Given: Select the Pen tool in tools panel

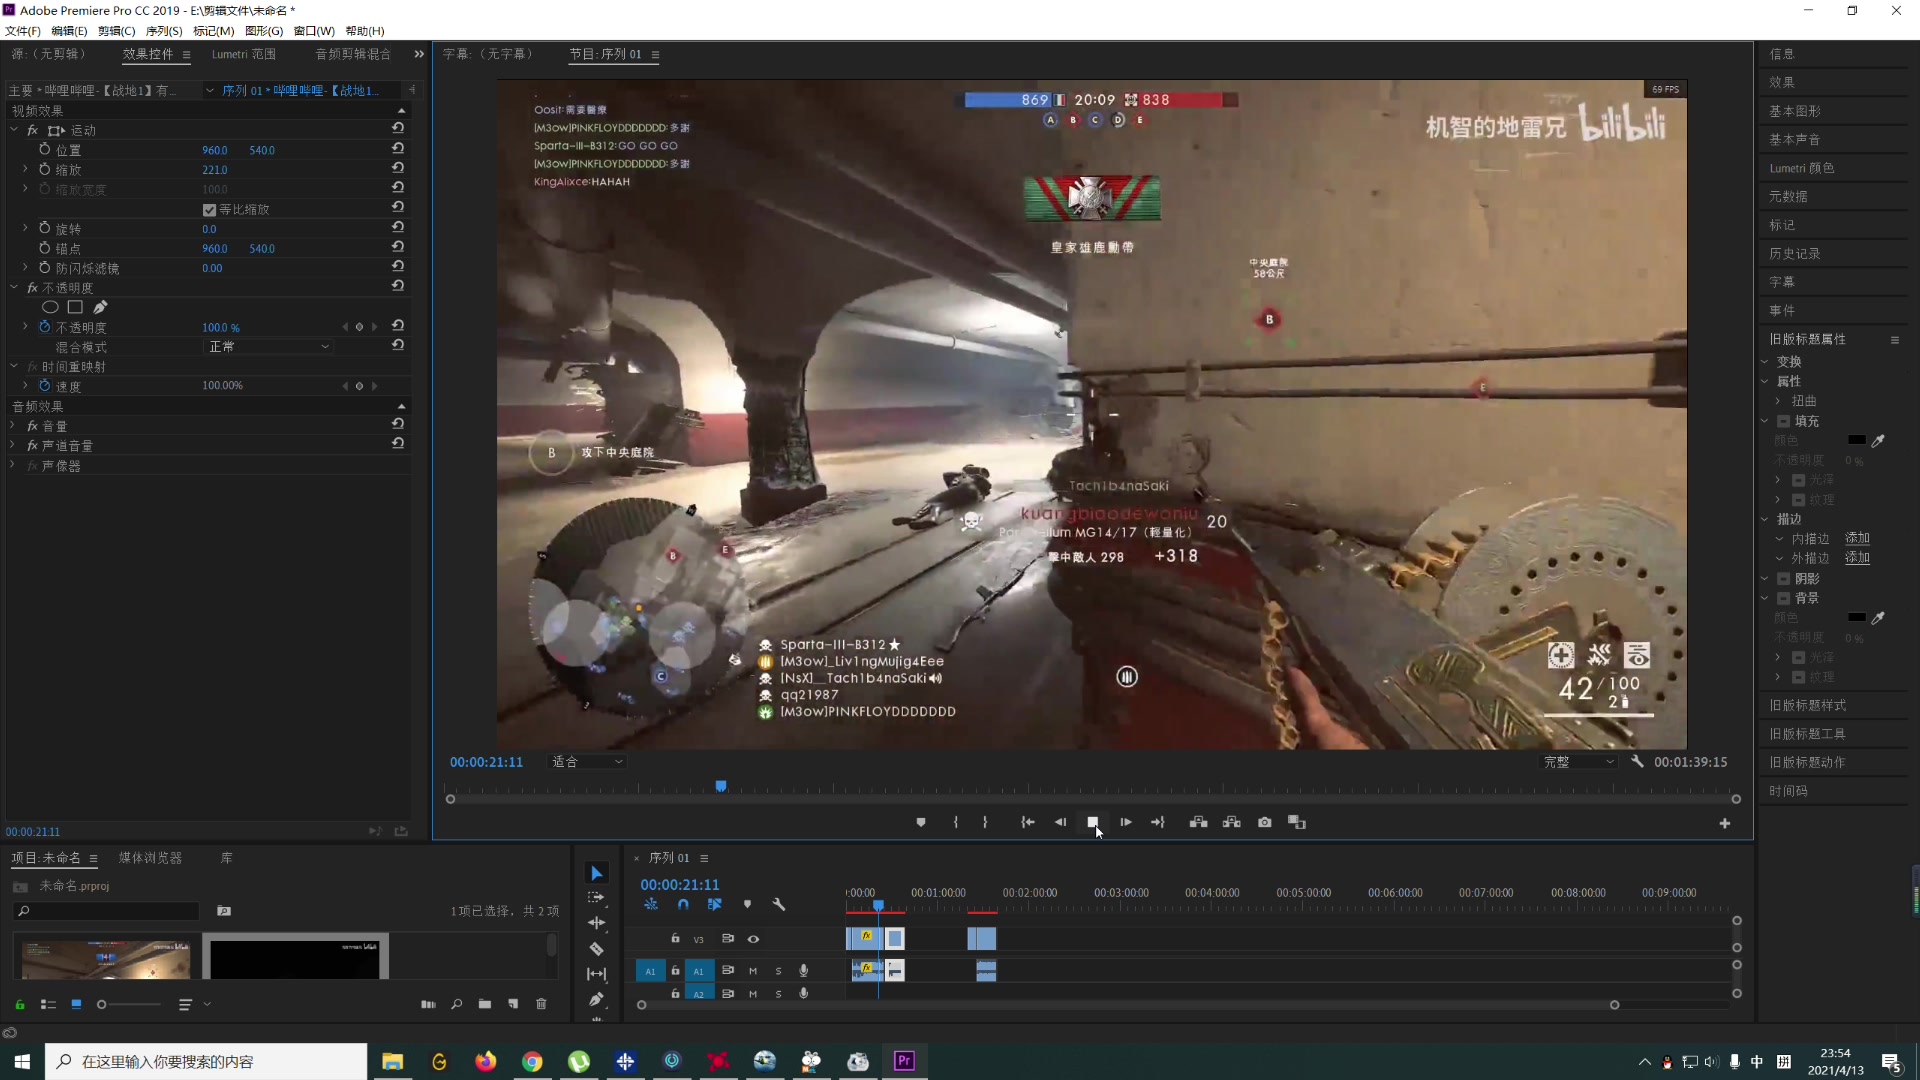Looking at the screenshot, I should click(x=597, y=999).
